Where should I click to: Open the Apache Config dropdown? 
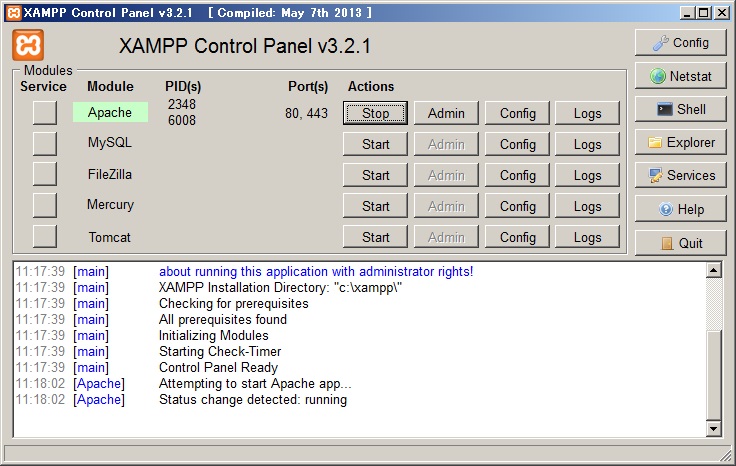(517, 113)
